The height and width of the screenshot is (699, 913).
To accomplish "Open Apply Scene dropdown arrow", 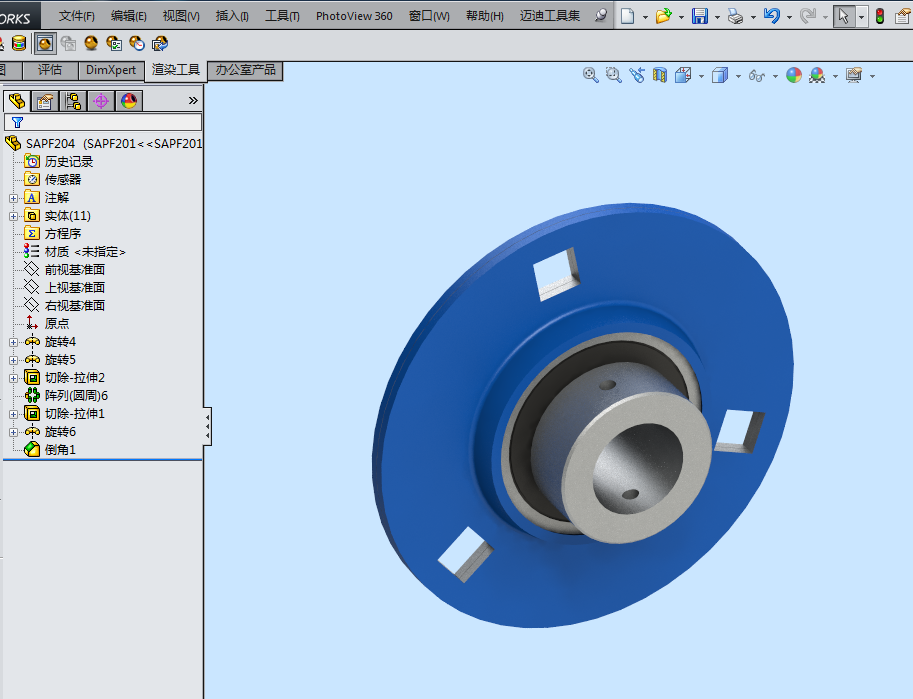I will [835, 76].
